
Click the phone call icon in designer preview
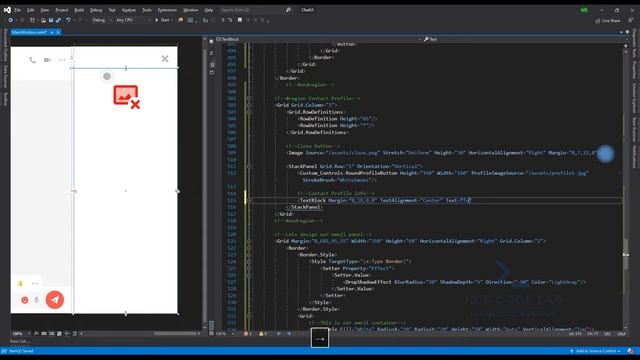tap(33, 60)
